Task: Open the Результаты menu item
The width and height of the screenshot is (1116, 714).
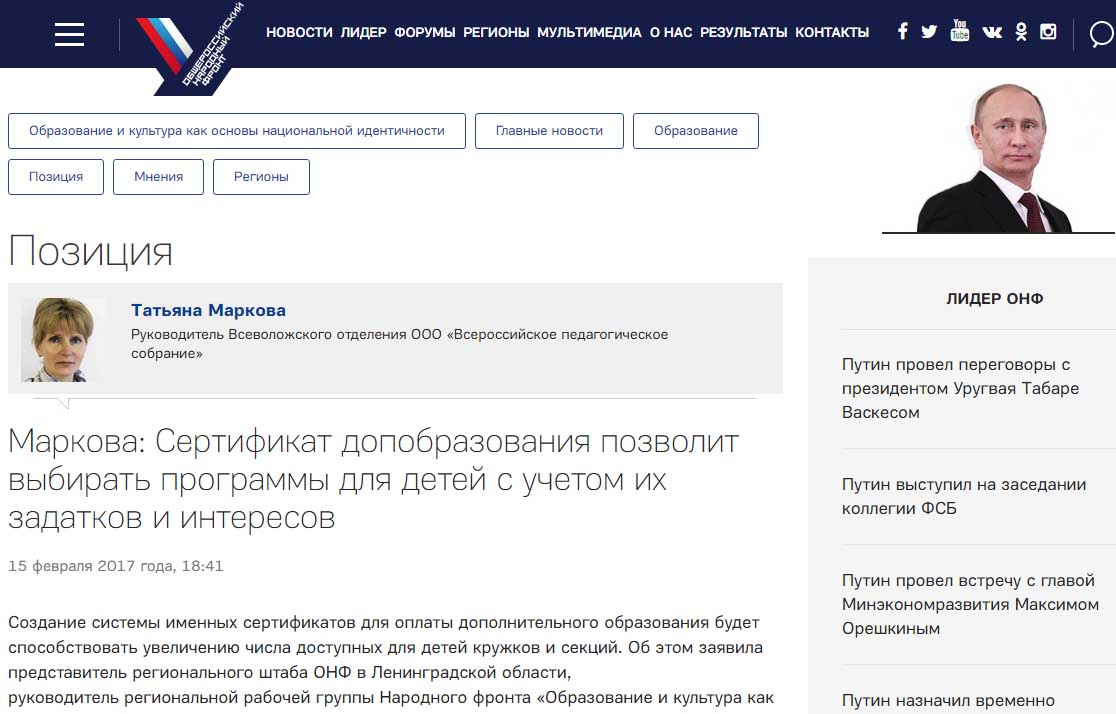Action: click(x=744, y=33)
